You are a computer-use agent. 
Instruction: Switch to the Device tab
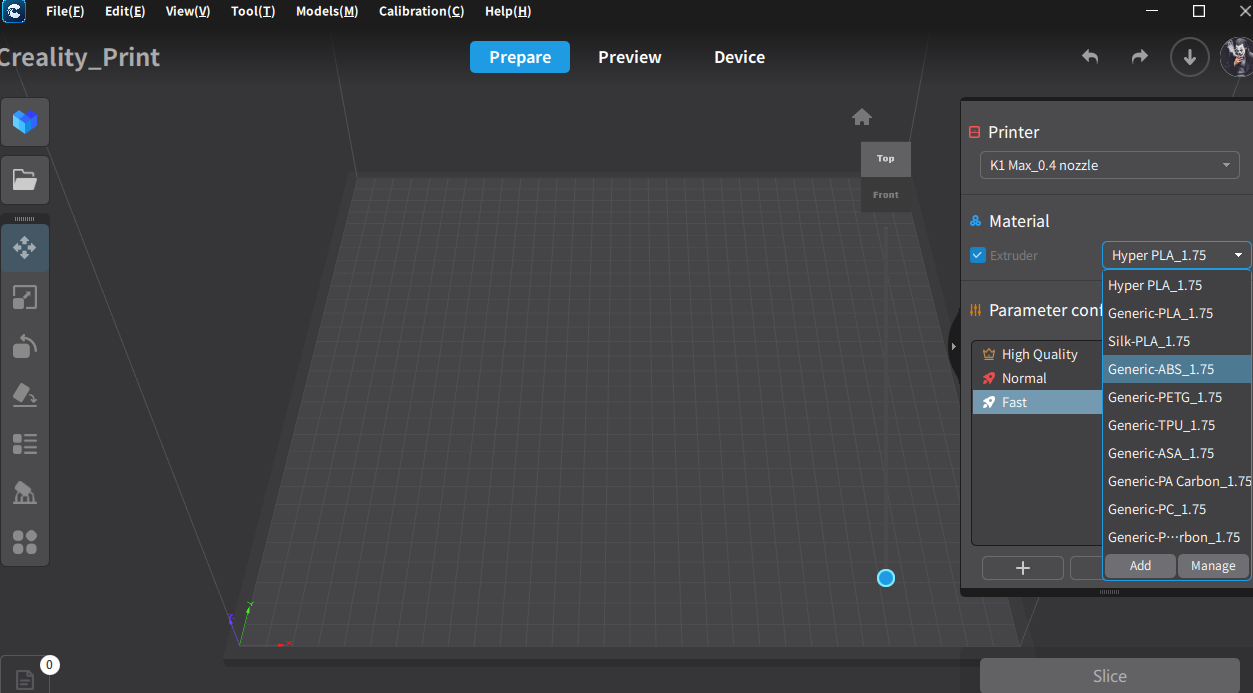(740, 57)
